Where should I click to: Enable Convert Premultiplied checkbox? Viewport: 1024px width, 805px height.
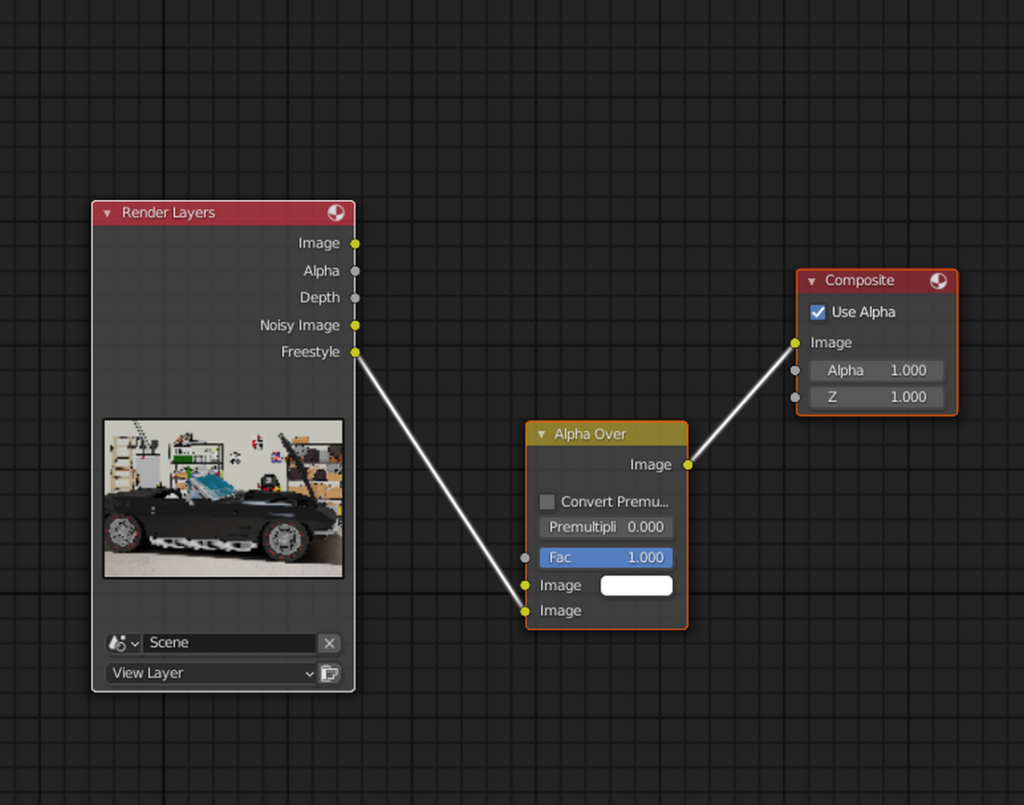(547, 502)
